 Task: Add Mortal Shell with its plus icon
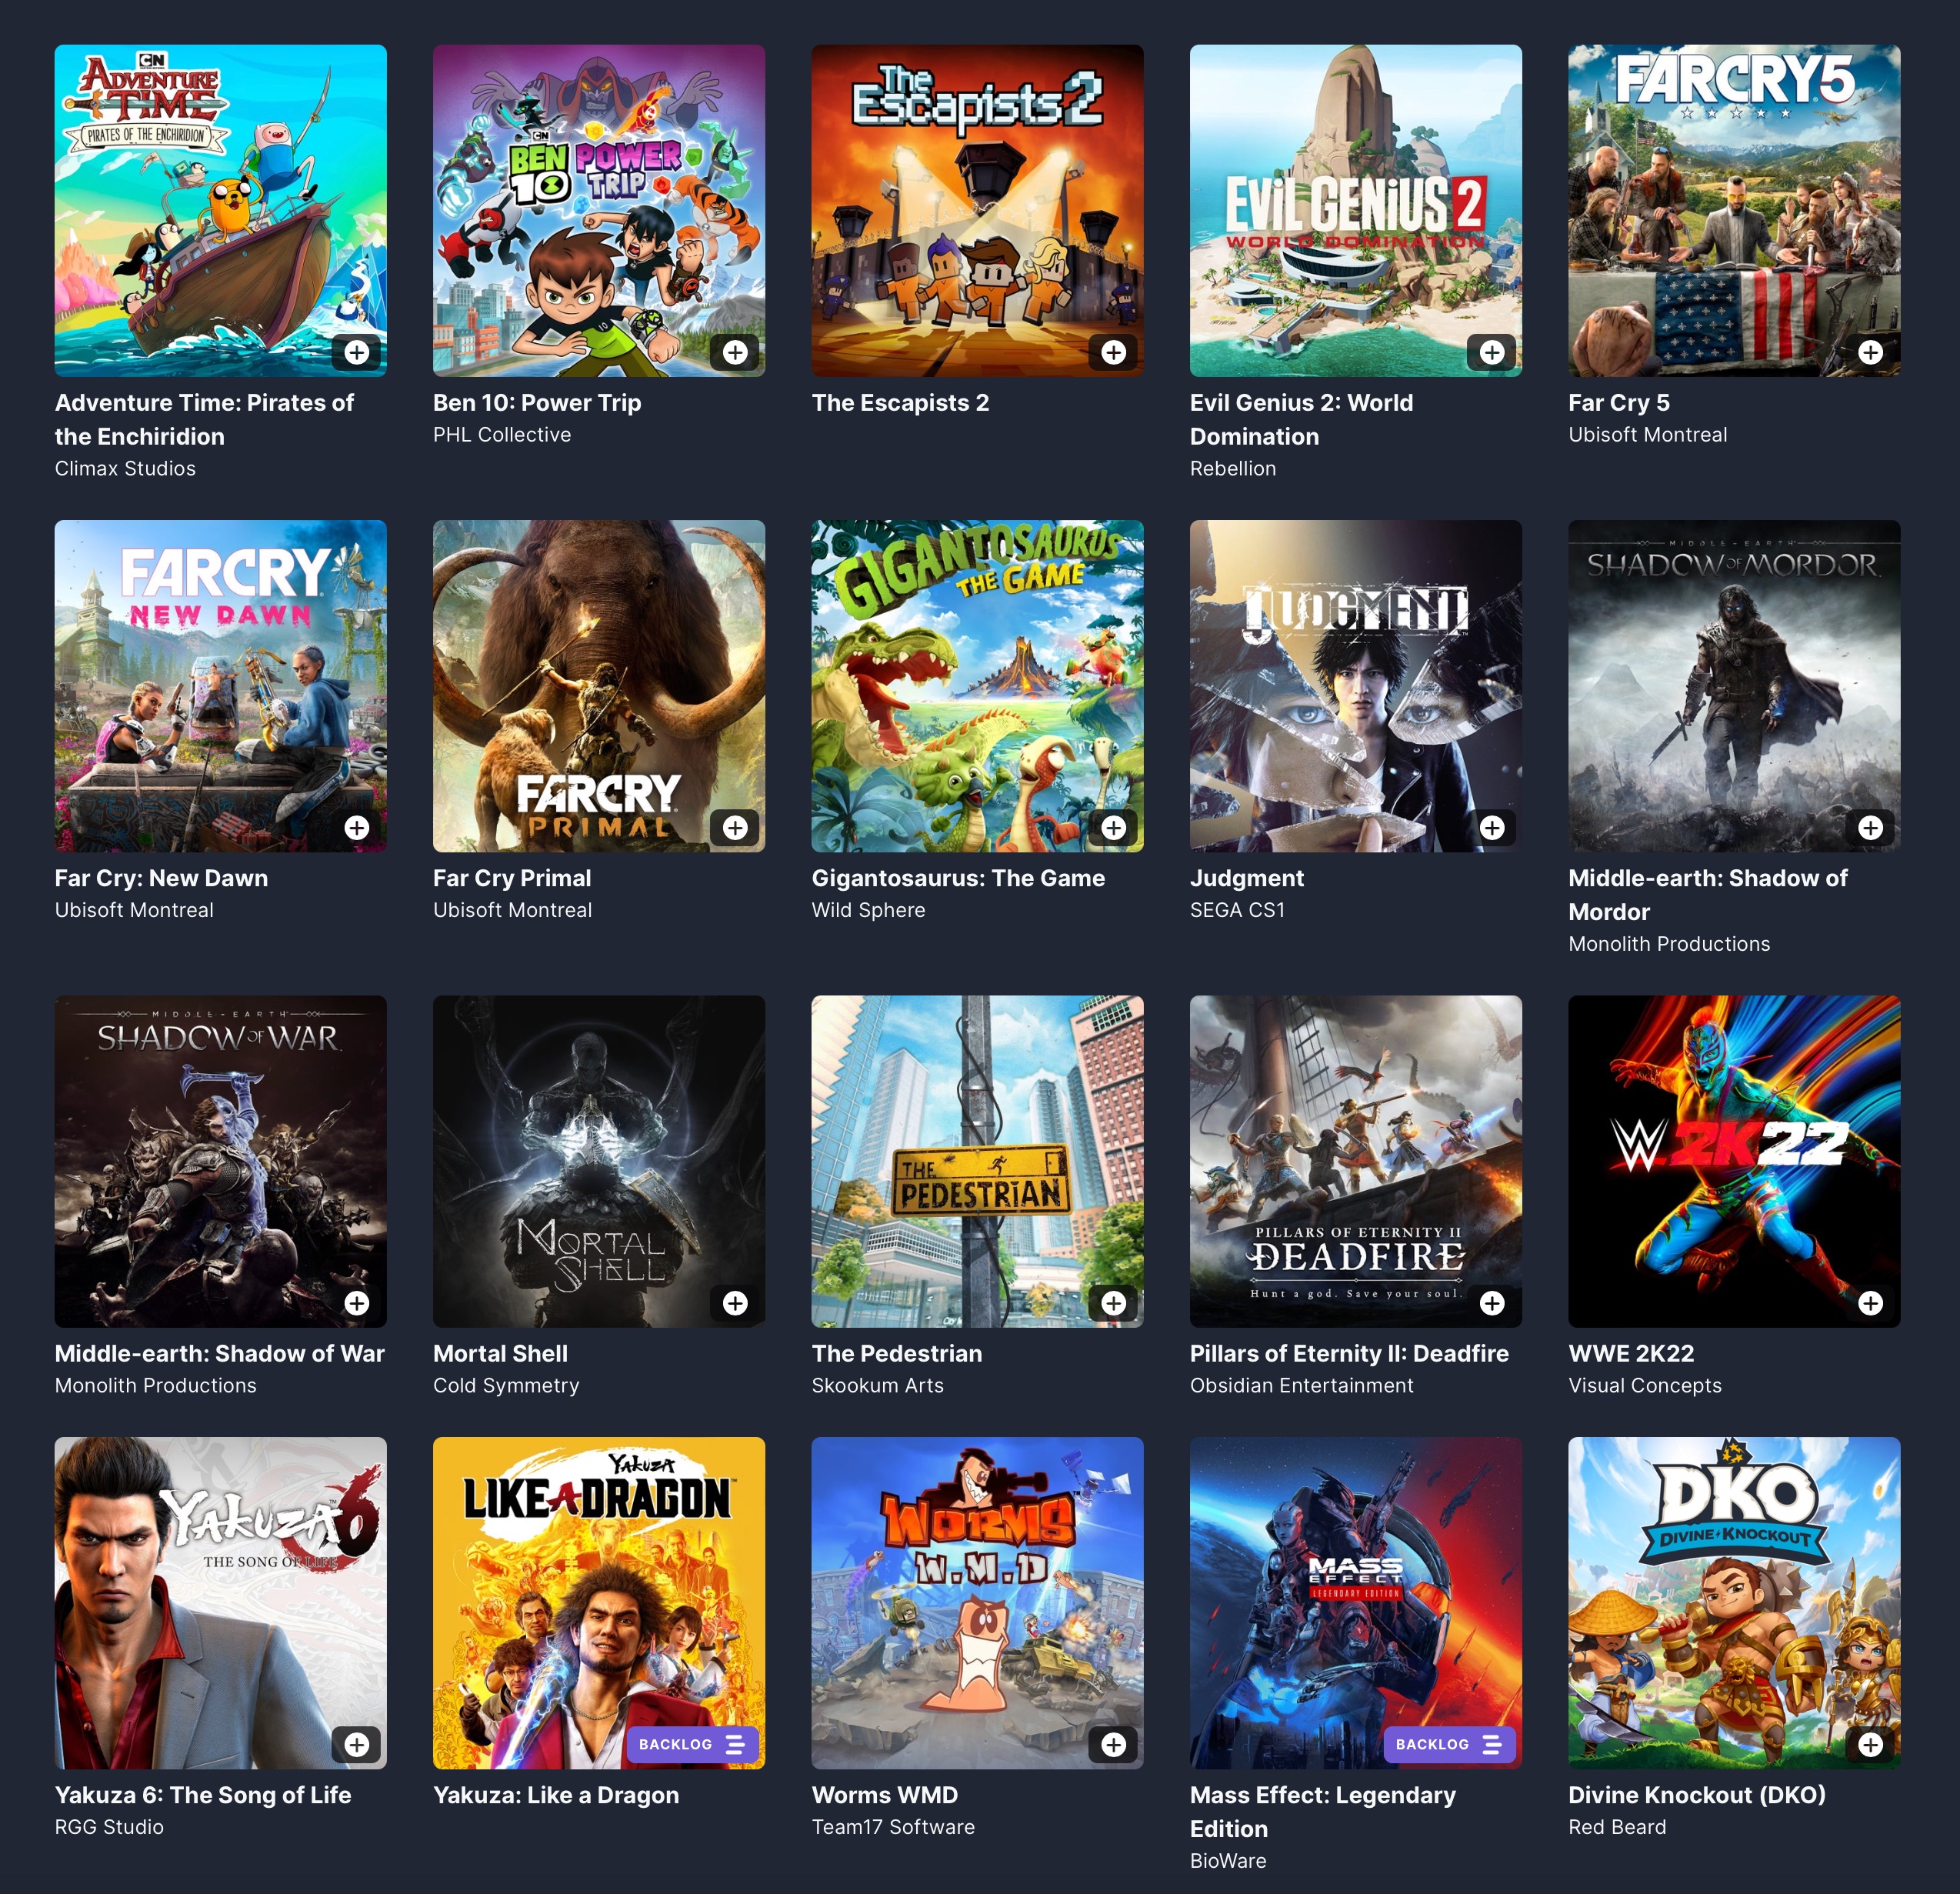pos(735,1303)
